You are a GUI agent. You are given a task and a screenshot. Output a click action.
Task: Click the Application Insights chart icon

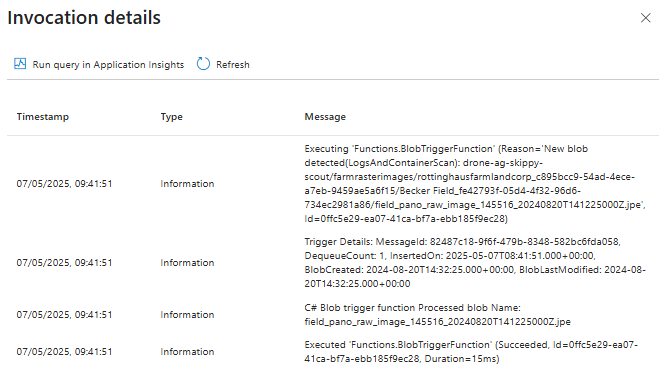pos(20,64)
